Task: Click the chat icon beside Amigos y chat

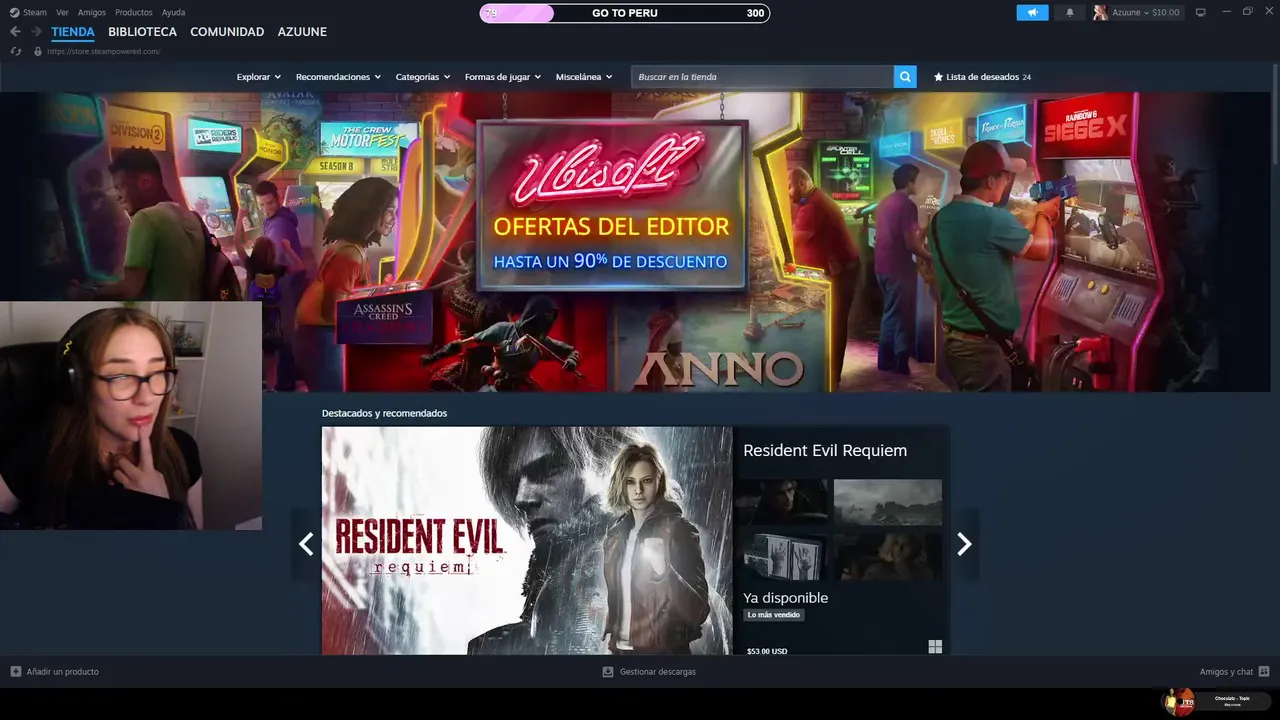Action: [x=1264, y=672]
